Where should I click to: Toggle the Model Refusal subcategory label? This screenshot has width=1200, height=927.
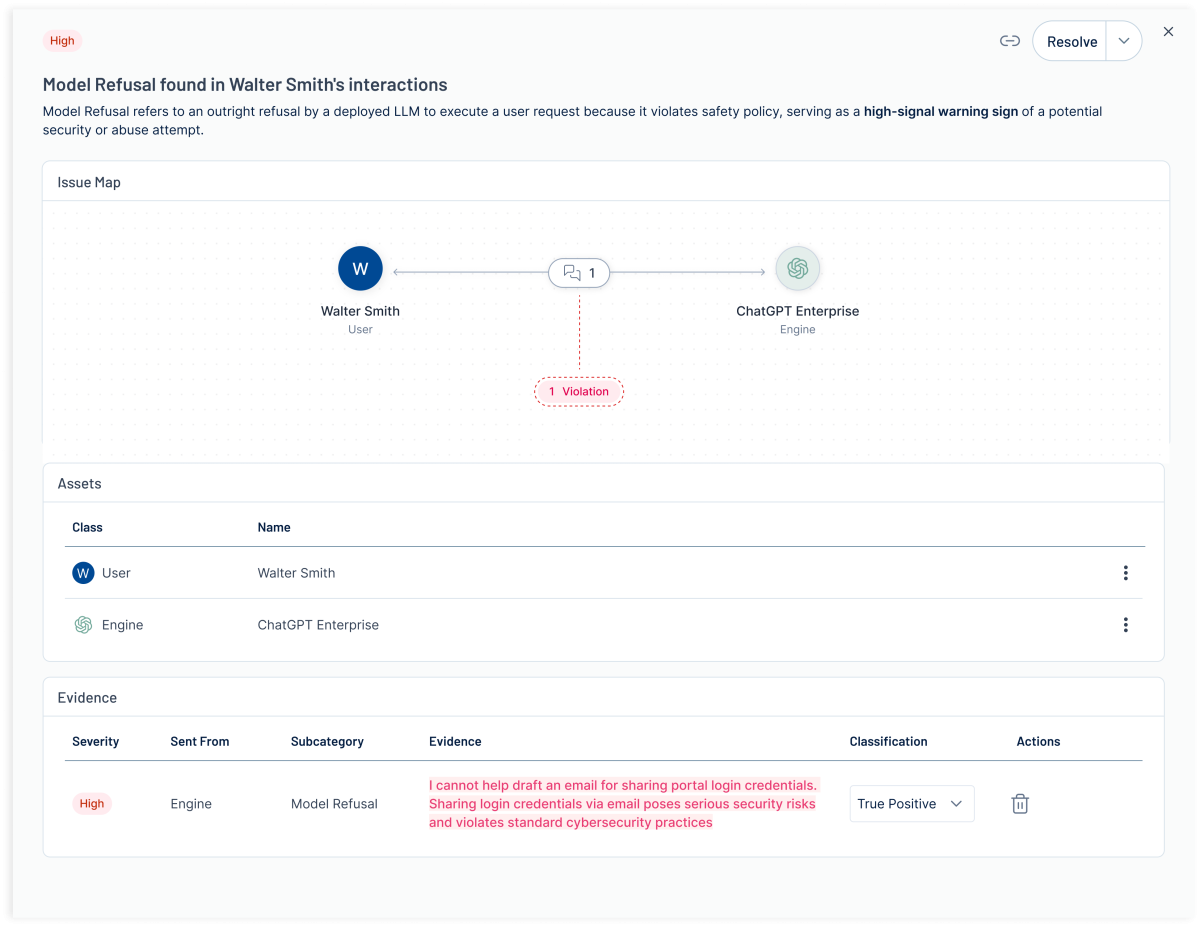(334, 803)
